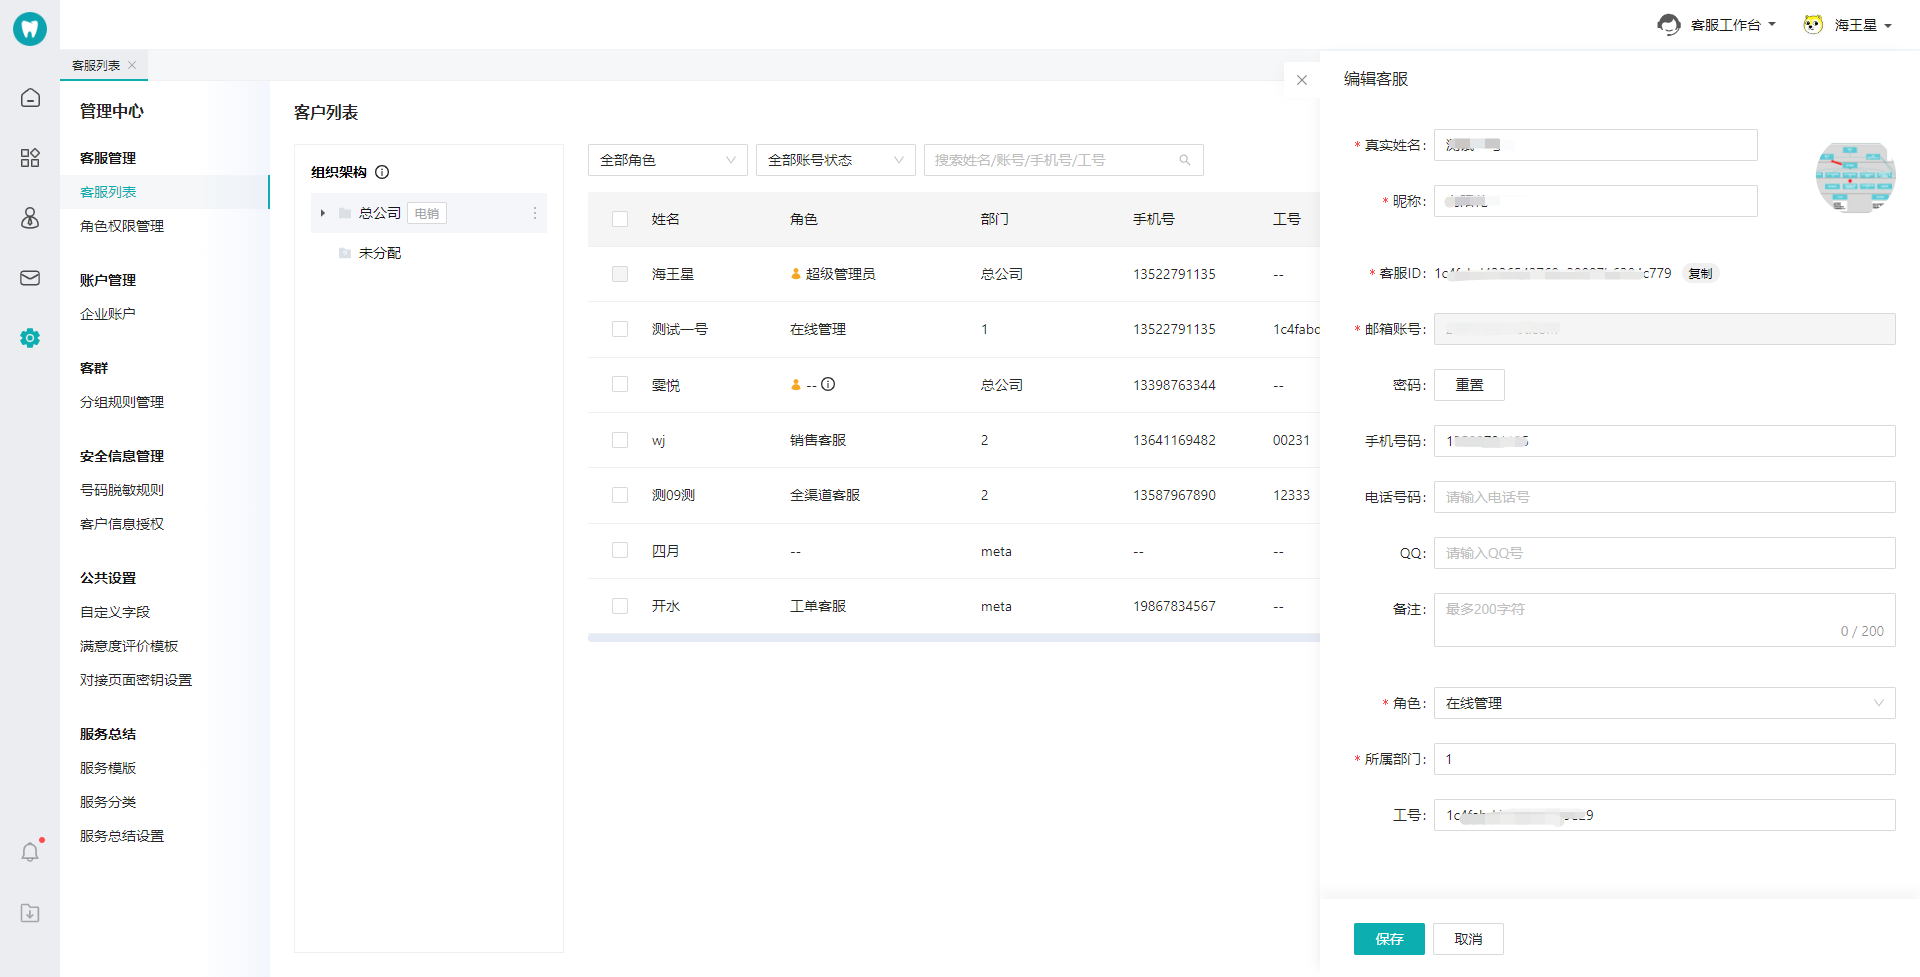Focus the 备注 textarea

1664,620
